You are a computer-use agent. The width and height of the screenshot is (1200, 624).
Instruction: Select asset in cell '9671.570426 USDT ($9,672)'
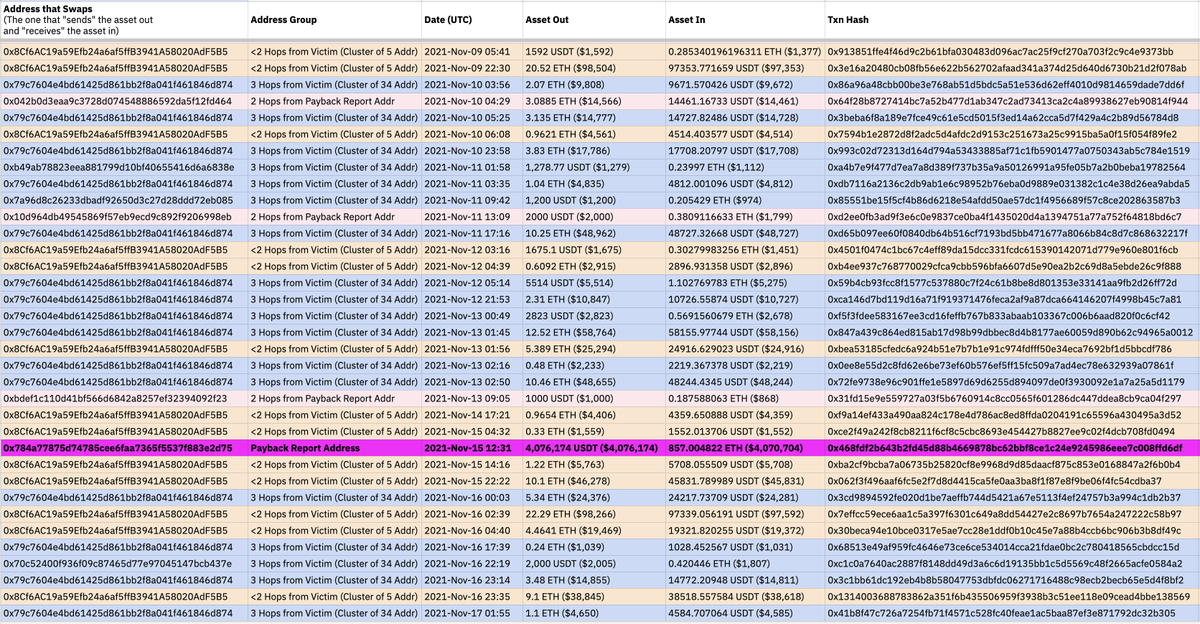click(744, 84)
